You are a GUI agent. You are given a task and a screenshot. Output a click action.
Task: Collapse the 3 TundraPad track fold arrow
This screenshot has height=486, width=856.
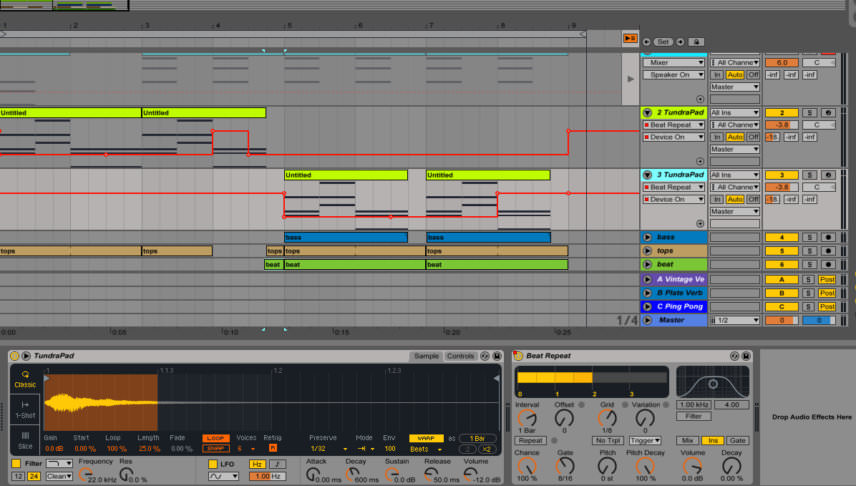pyautogui.click(x=647, y=175)
